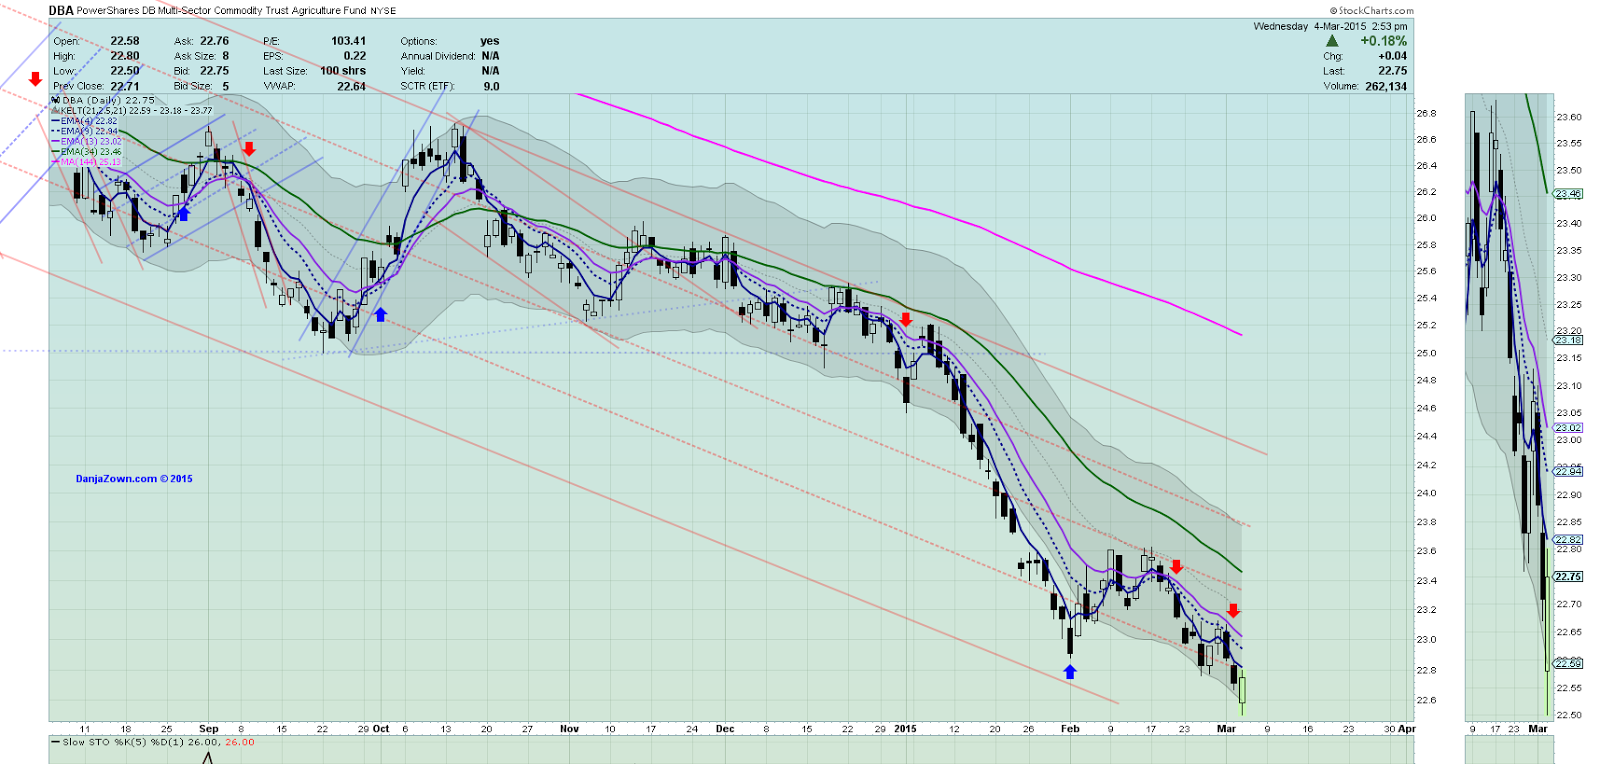Click the green up-triangle change indicator

(x=1331, y=41)
